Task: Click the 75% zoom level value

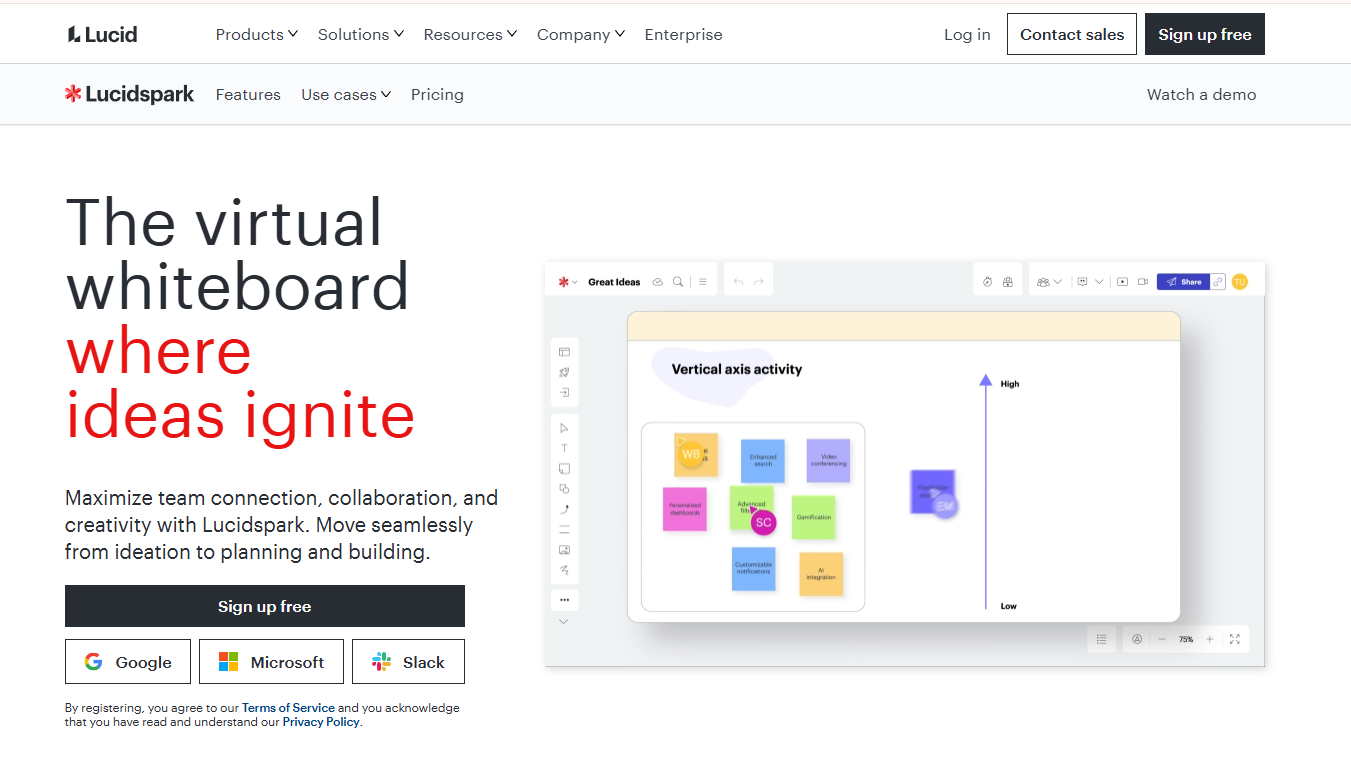Action: pyautogui.click(x=1186, y=639)
